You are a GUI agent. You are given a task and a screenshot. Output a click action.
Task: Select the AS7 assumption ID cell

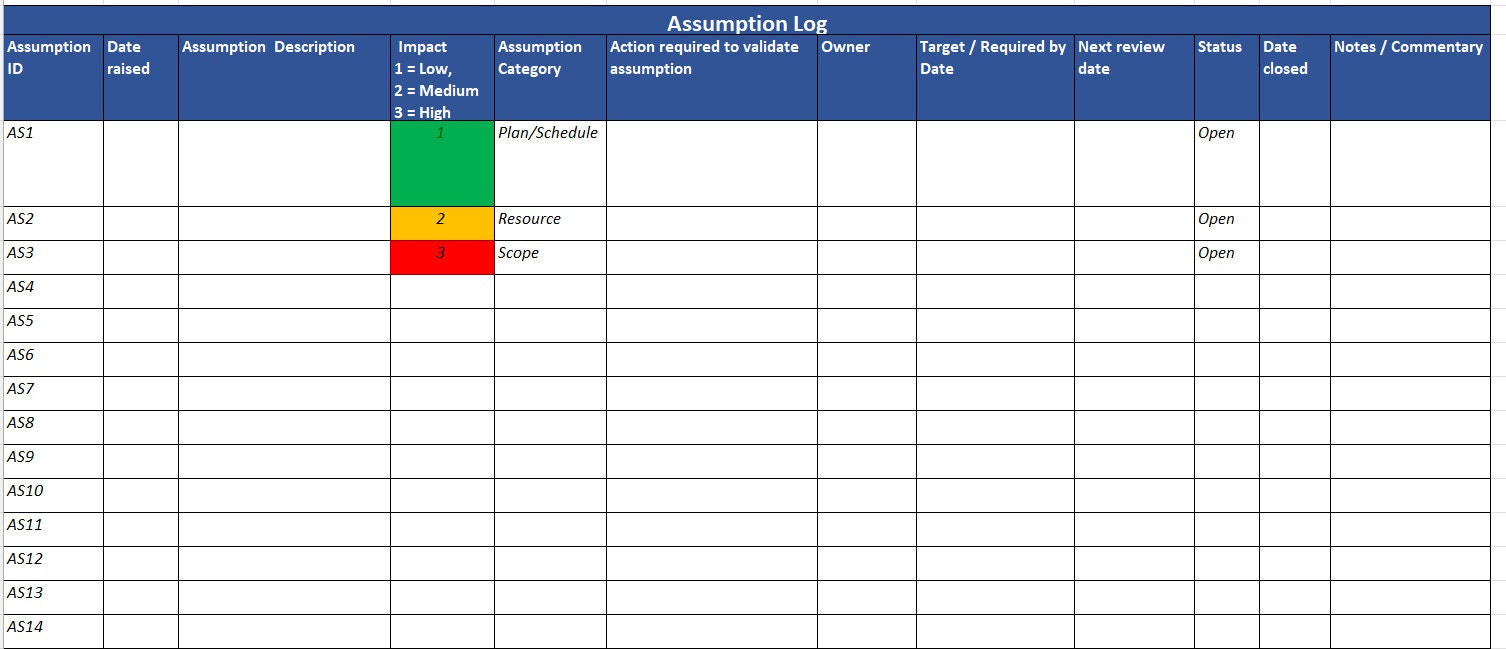click(x=50, y=390)
